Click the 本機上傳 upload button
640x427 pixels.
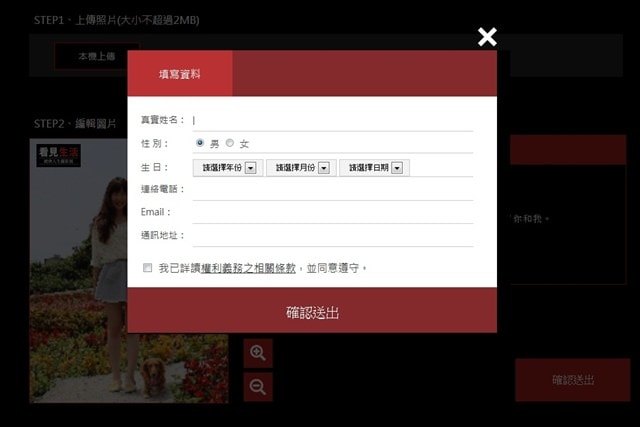97,57
